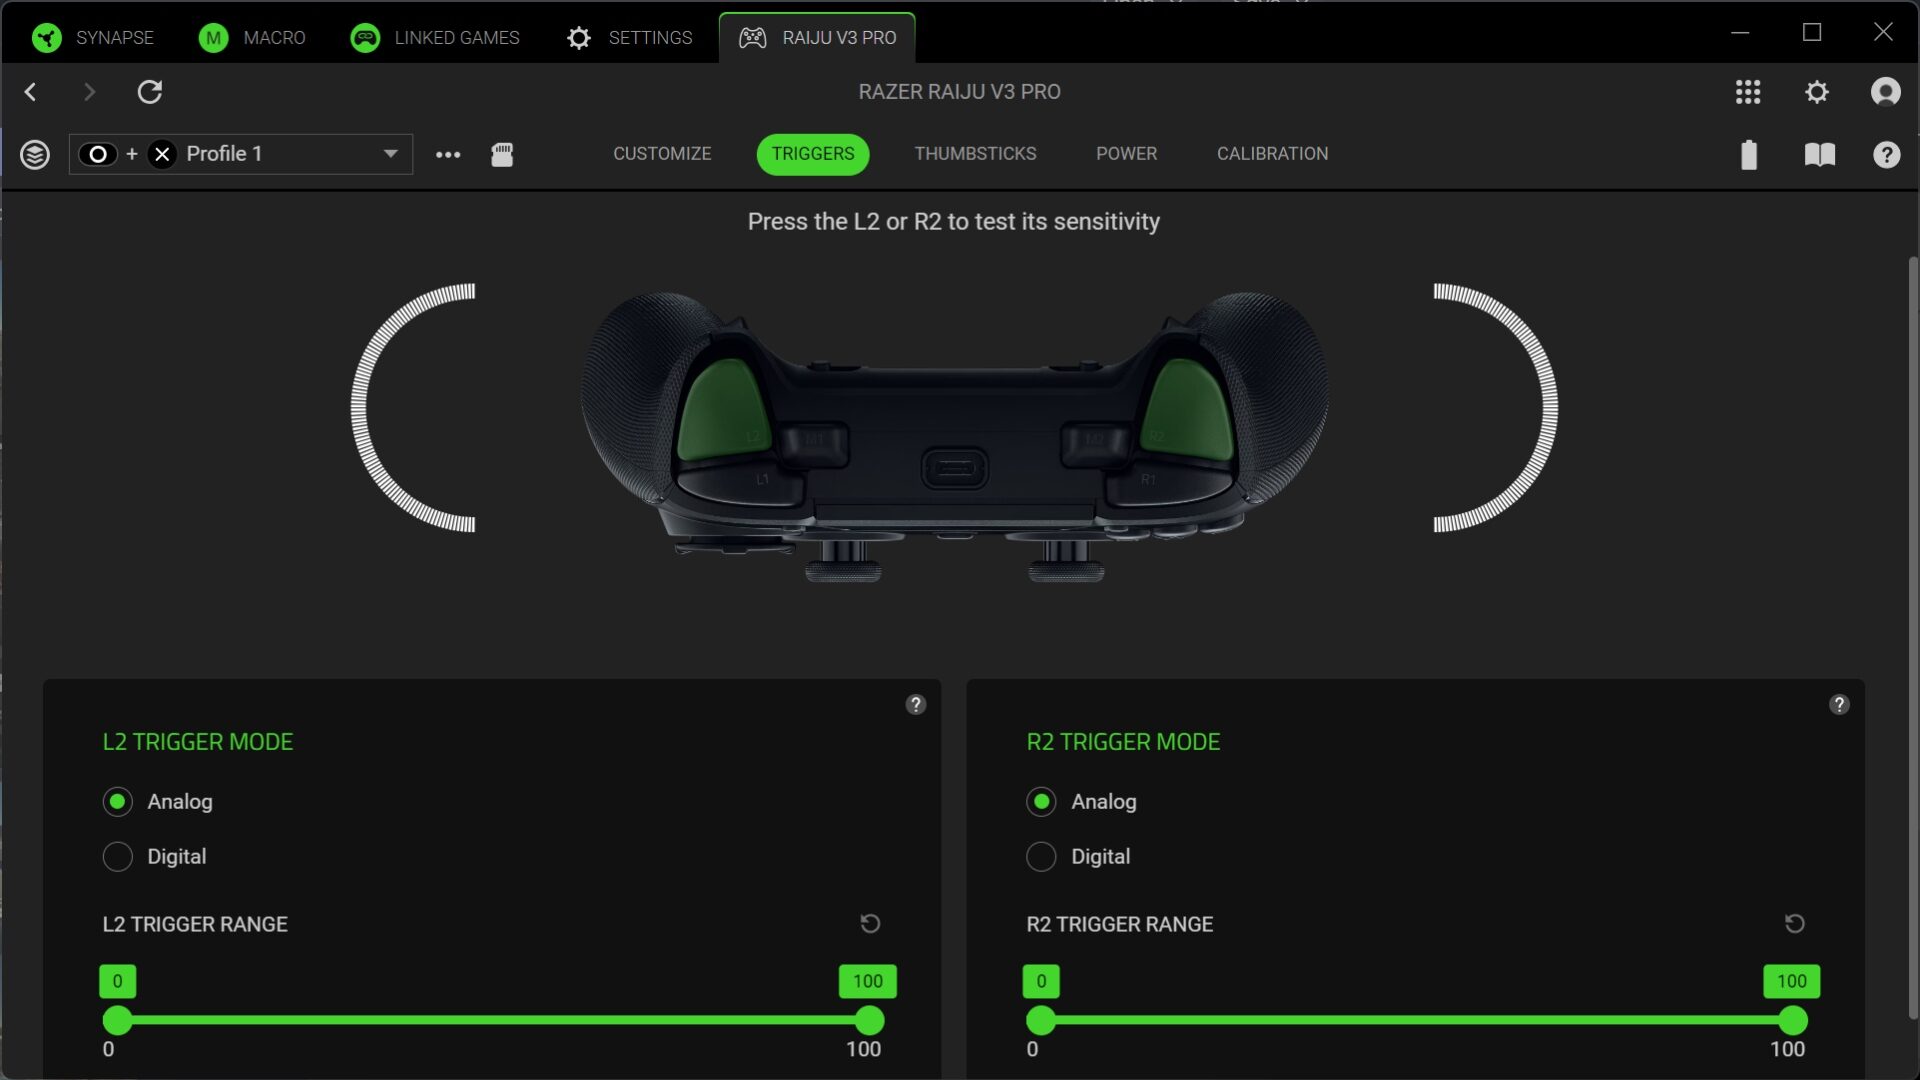Viewport: 1920px width, 1080px height.
Task: Expand the Profile 1 dropdown
Action: pos(390,154)
